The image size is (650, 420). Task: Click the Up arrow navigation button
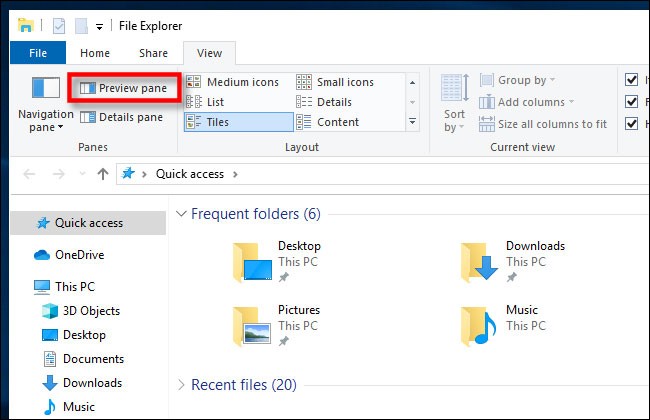point(102,174)
